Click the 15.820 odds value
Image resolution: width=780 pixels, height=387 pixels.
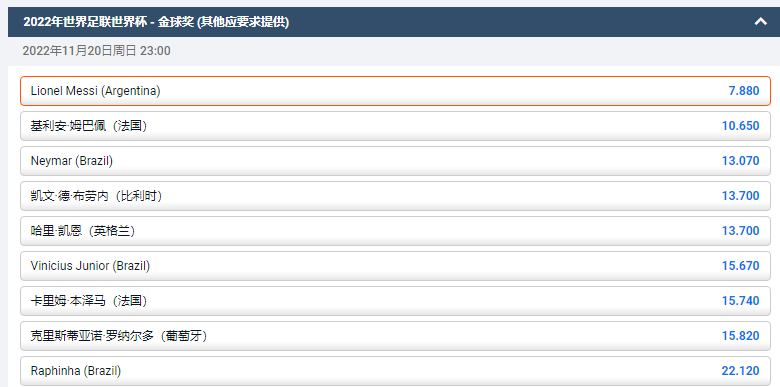[x=741, y=336]
